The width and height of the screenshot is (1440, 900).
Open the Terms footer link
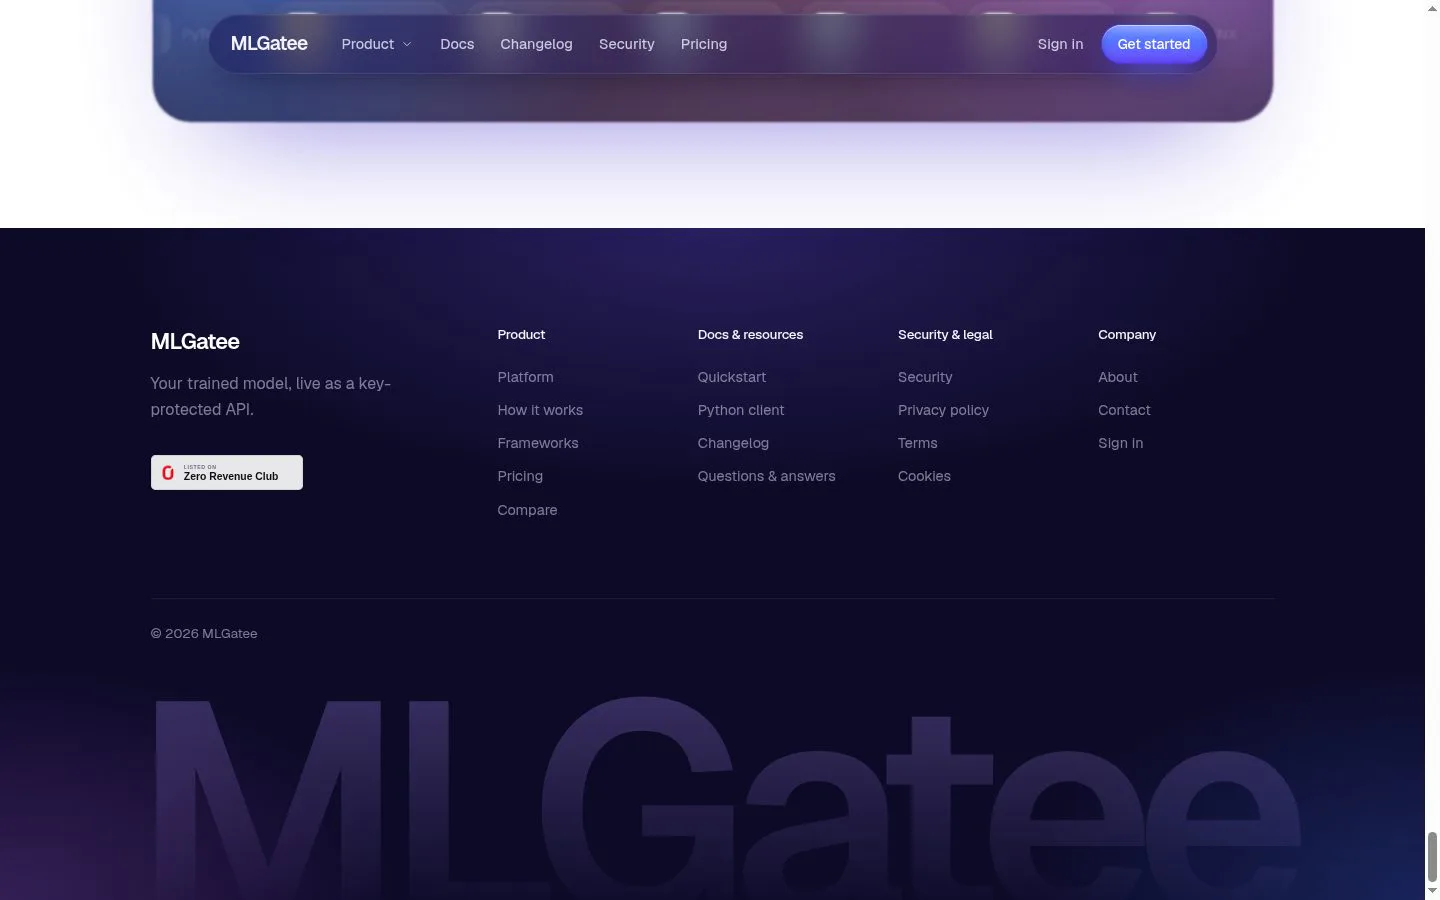pos(918,443)
